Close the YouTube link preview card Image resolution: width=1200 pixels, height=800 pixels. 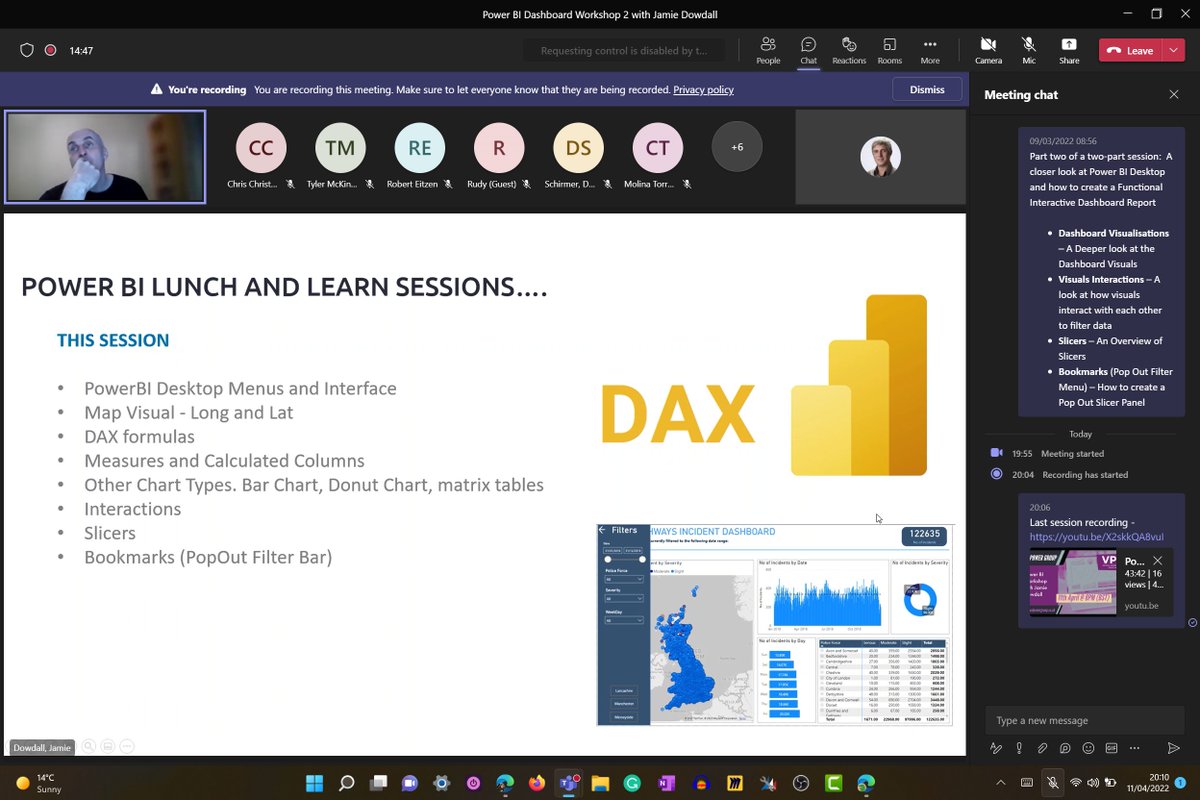click(x=1158, y=561)
